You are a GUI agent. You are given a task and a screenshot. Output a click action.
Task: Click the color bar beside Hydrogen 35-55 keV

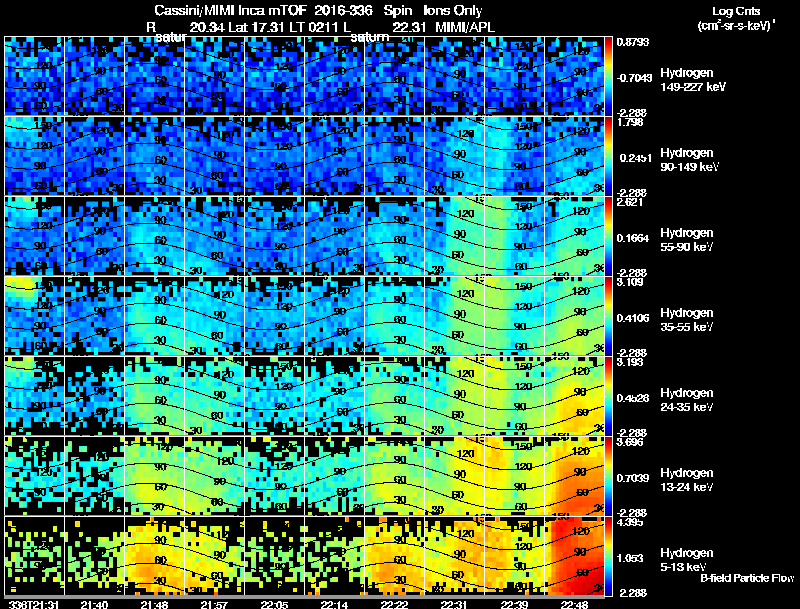(608, 316)
